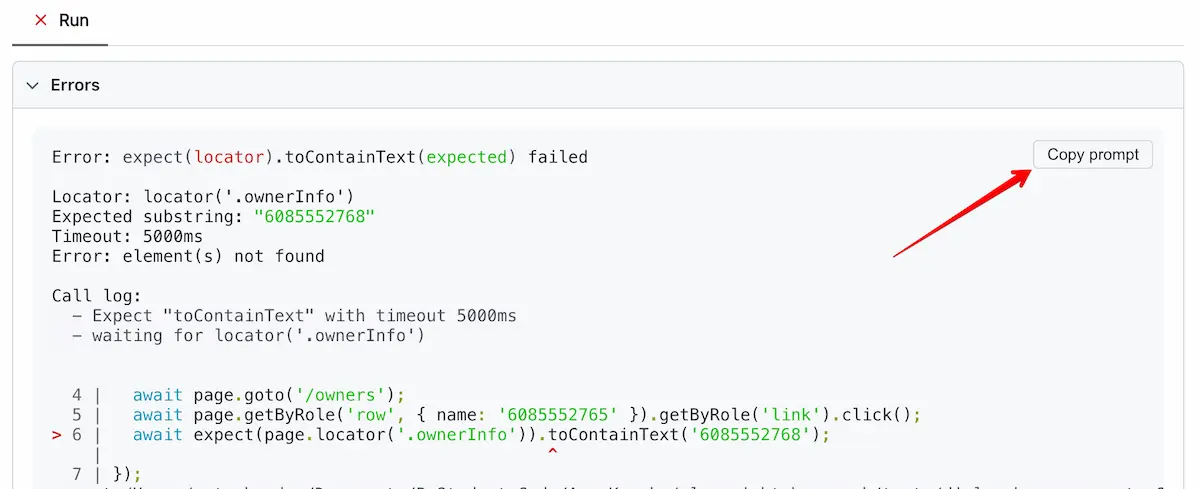This screenshot has height=489, width=1200.
Task: Click the red arrow marker at line 6
Action: 57,435
